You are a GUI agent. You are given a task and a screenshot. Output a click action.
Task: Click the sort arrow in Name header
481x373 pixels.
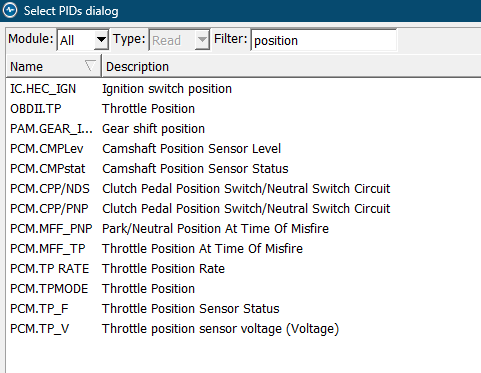click(x=90, y=66)
